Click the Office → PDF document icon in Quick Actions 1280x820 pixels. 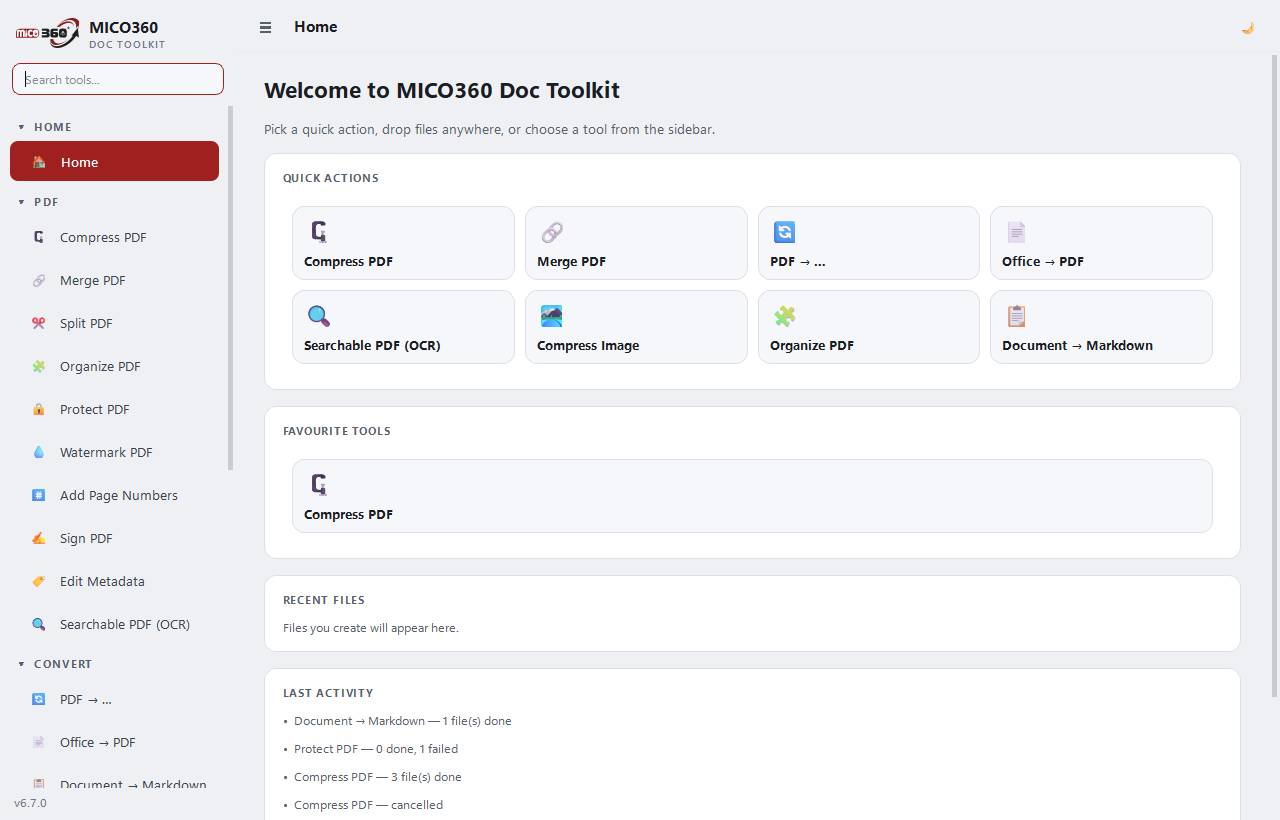coord(1017,232)
